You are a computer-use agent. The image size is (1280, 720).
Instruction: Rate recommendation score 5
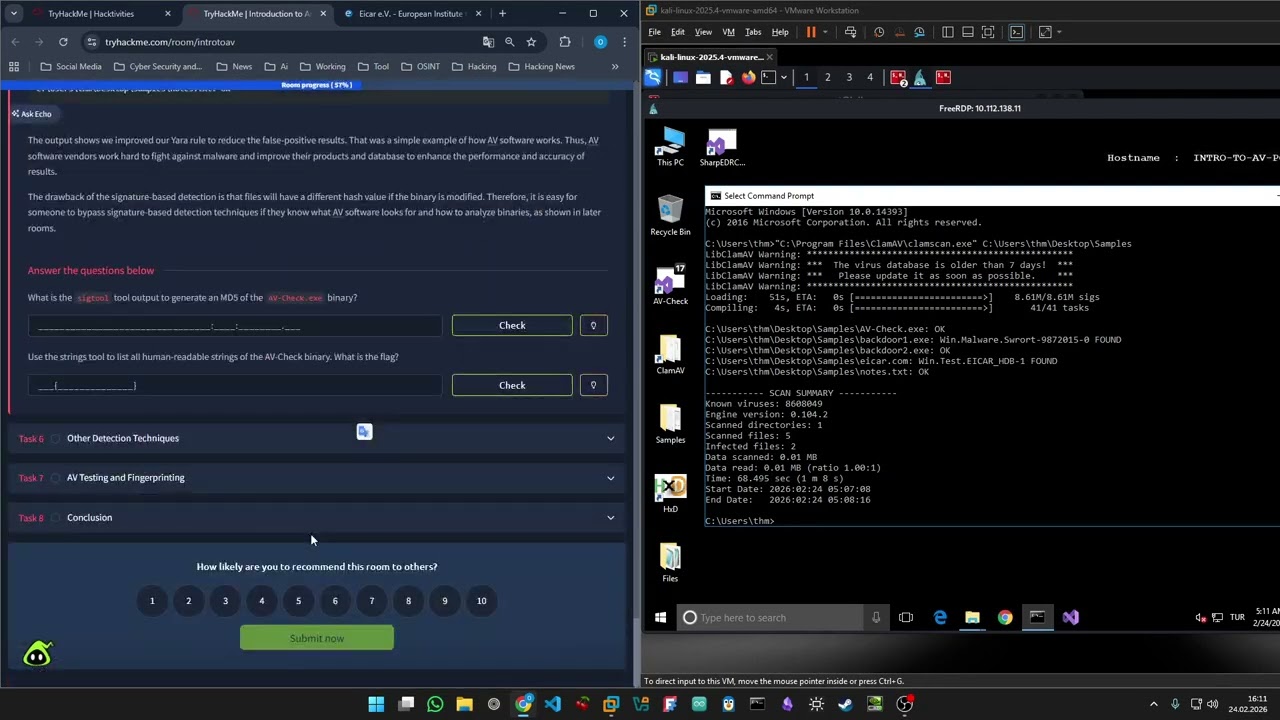[298, 601]
